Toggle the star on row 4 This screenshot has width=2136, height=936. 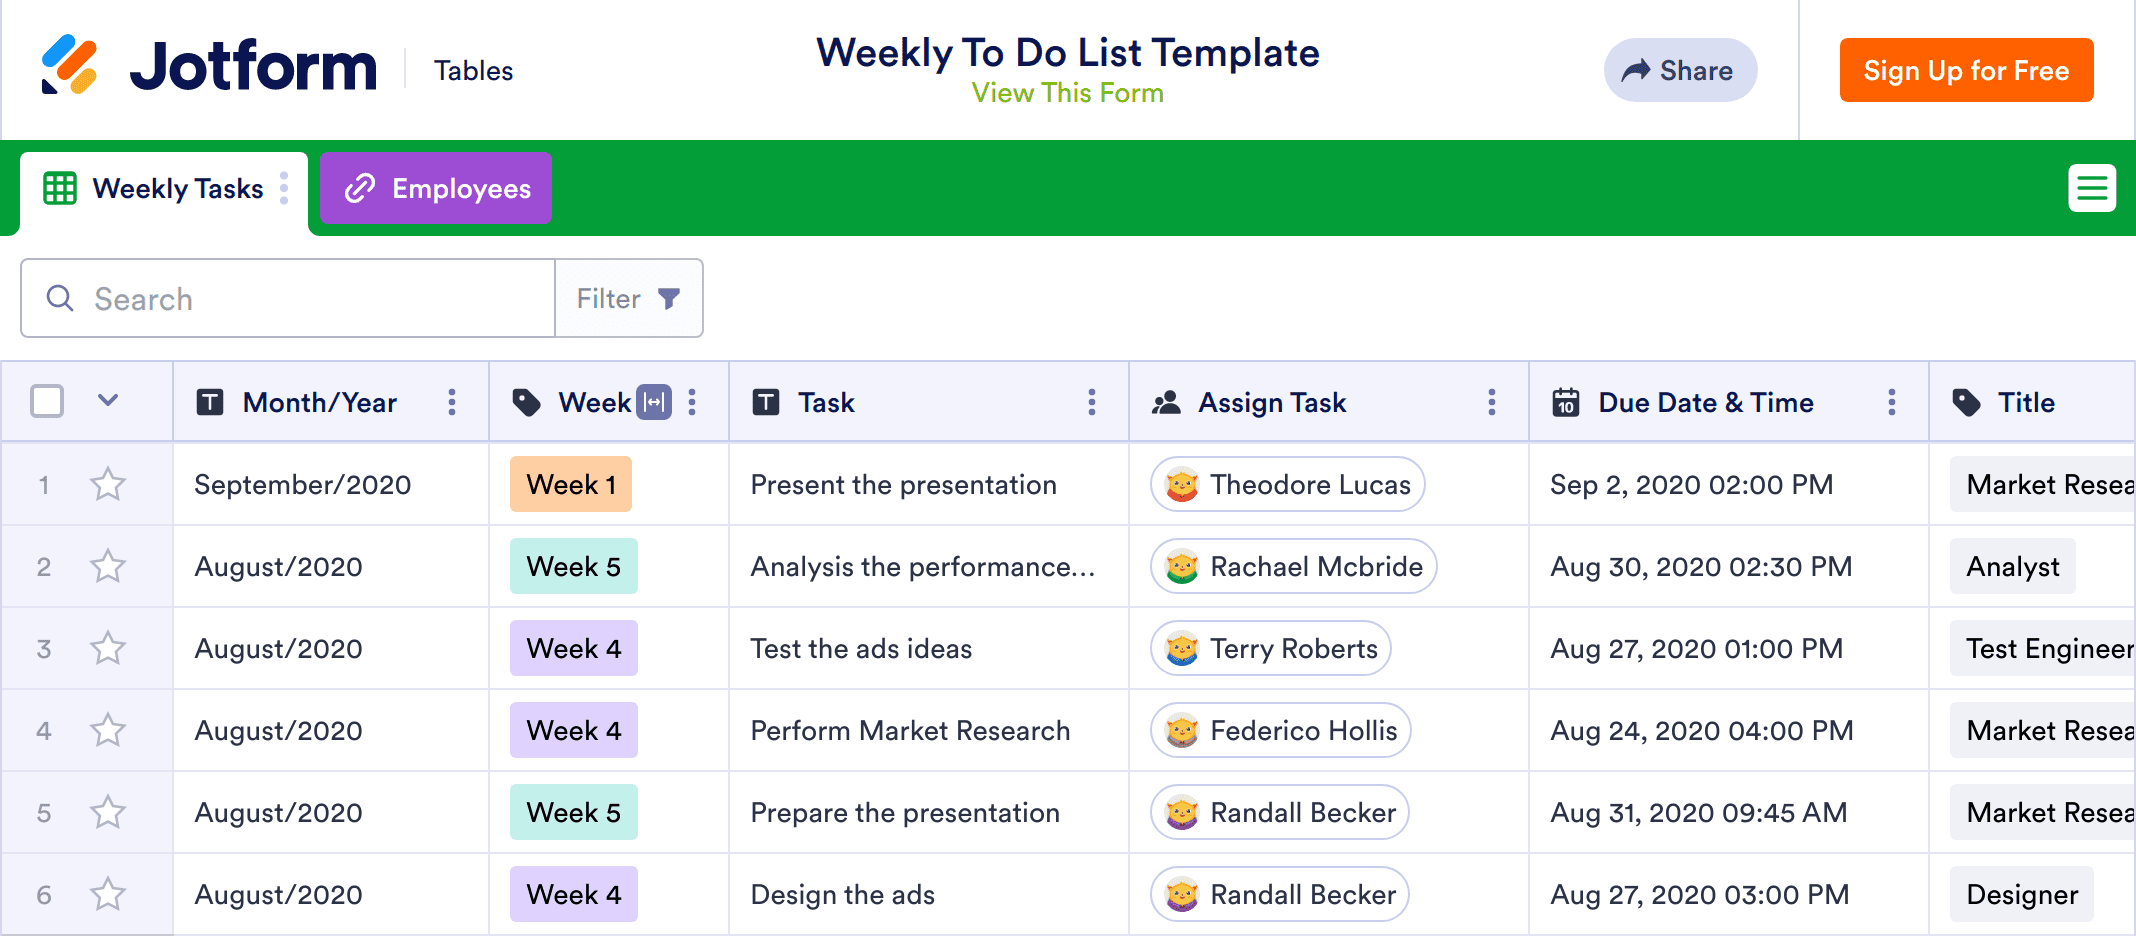[x=108, y=731]
